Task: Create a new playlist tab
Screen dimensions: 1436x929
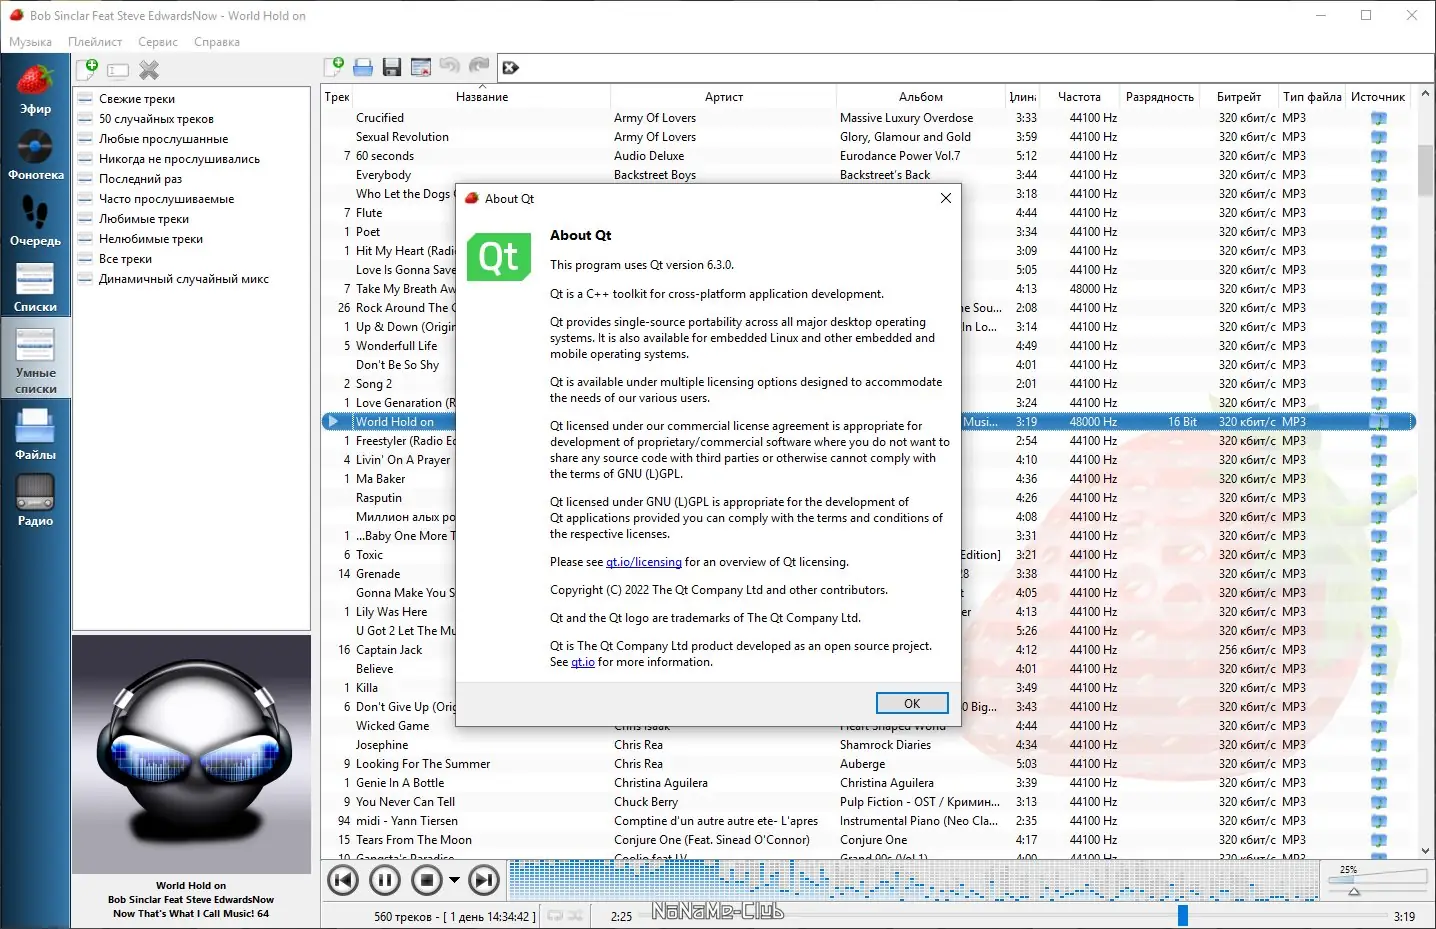Action: point(334,67)
